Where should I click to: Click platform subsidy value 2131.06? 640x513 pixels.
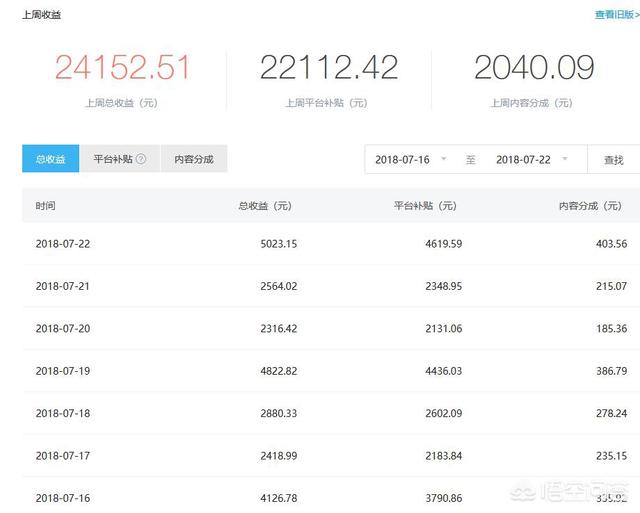pos(444,329)
